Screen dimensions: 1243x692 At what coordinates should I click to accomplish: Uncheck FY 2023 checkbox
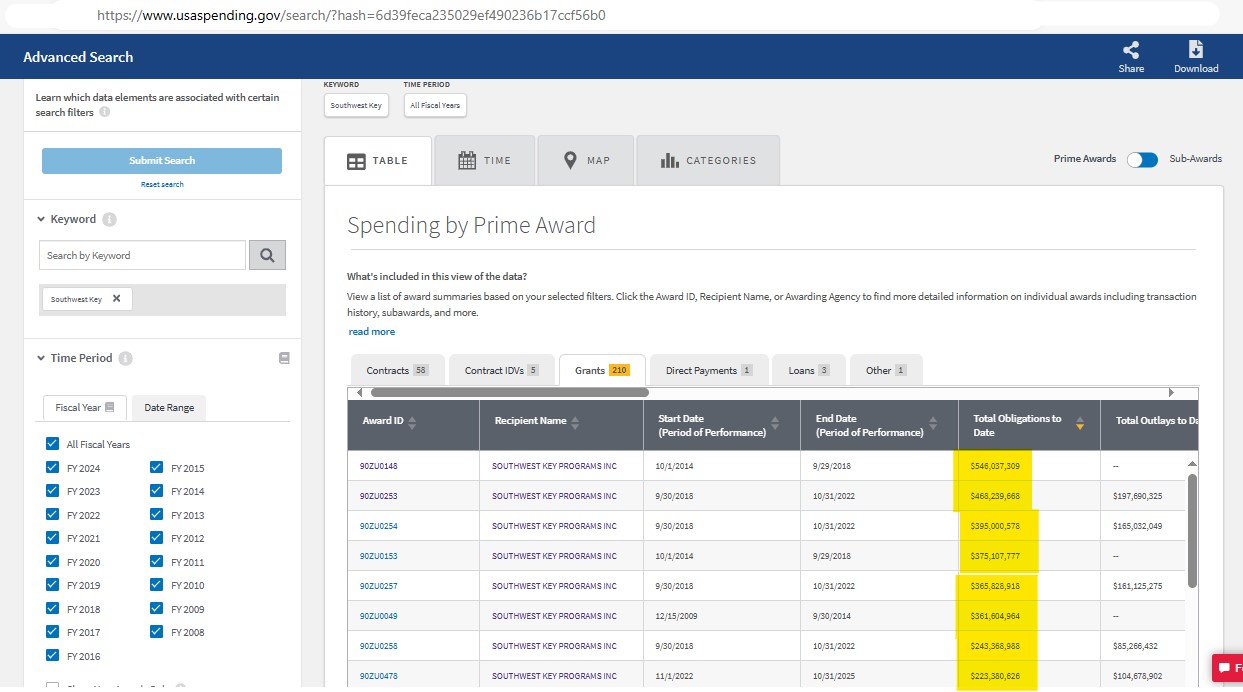click(52, 491)
